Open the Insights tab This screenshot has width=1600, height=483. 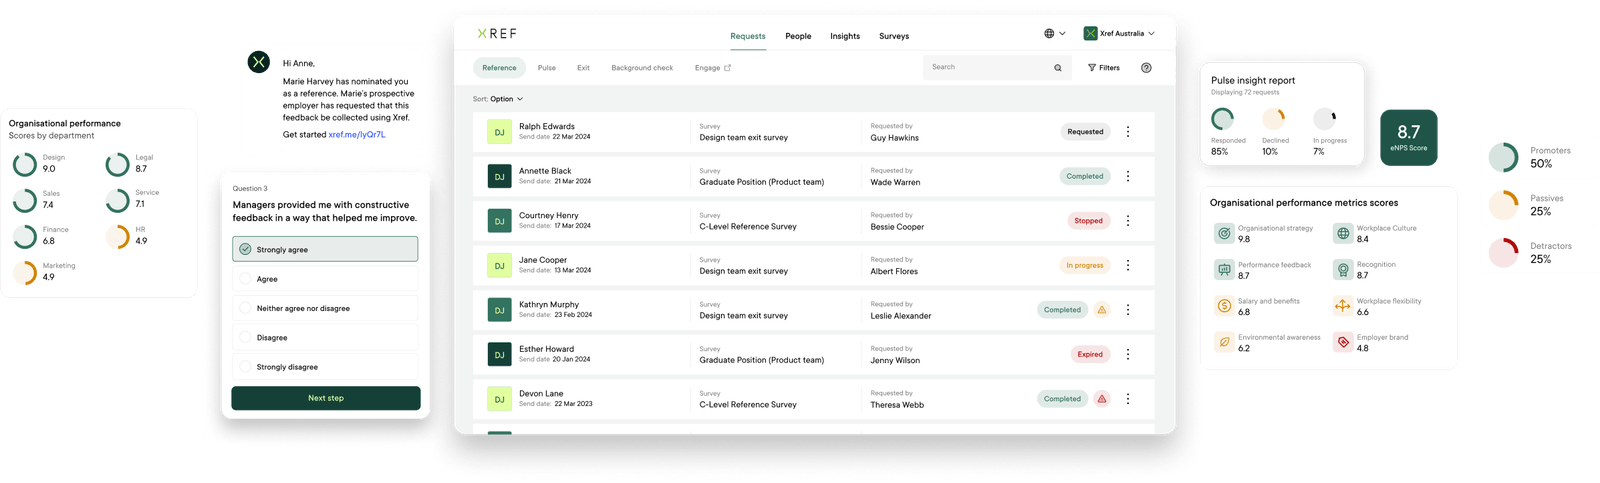[845, 36]
